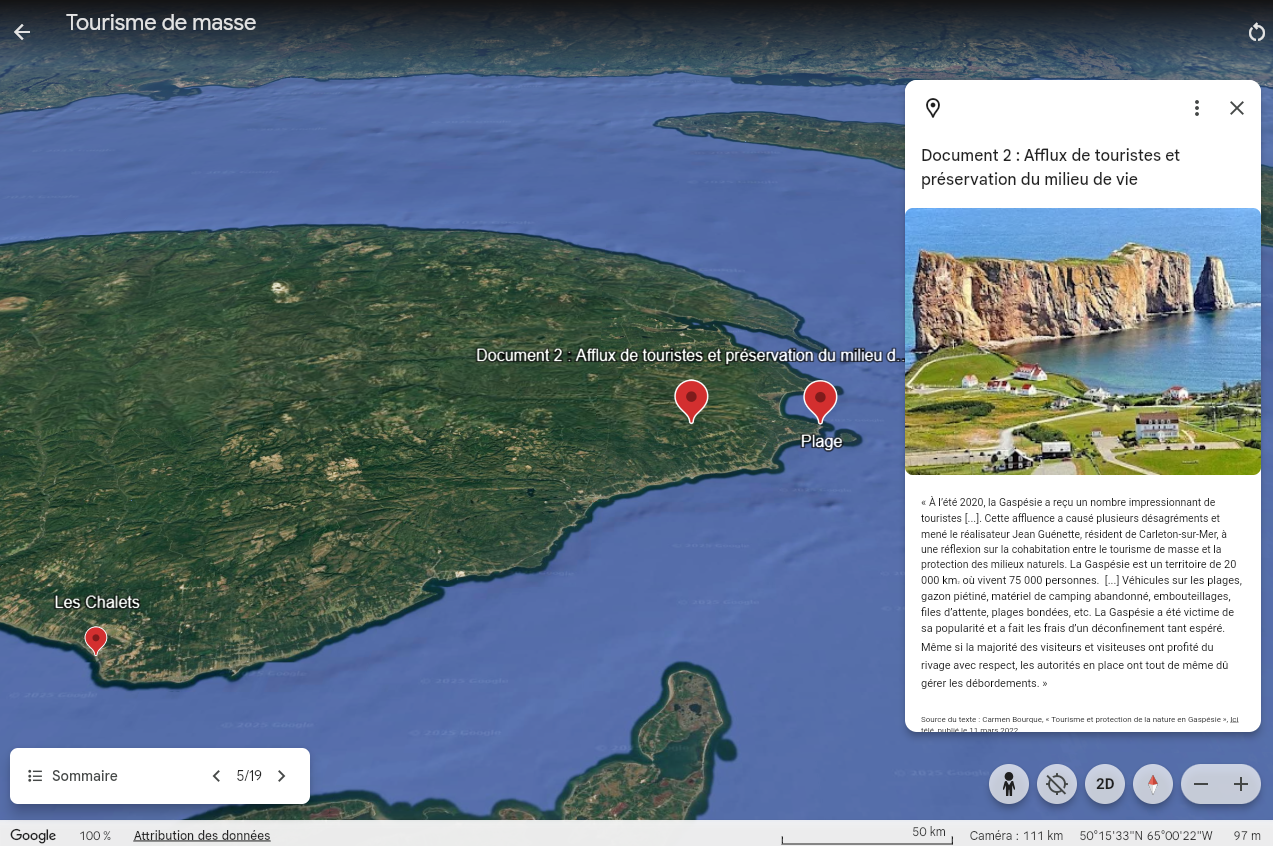Image resolution: width=1273 pixels, height=846 pixels.
Task: Click the Document 2 red map marker
Action: 691,400
